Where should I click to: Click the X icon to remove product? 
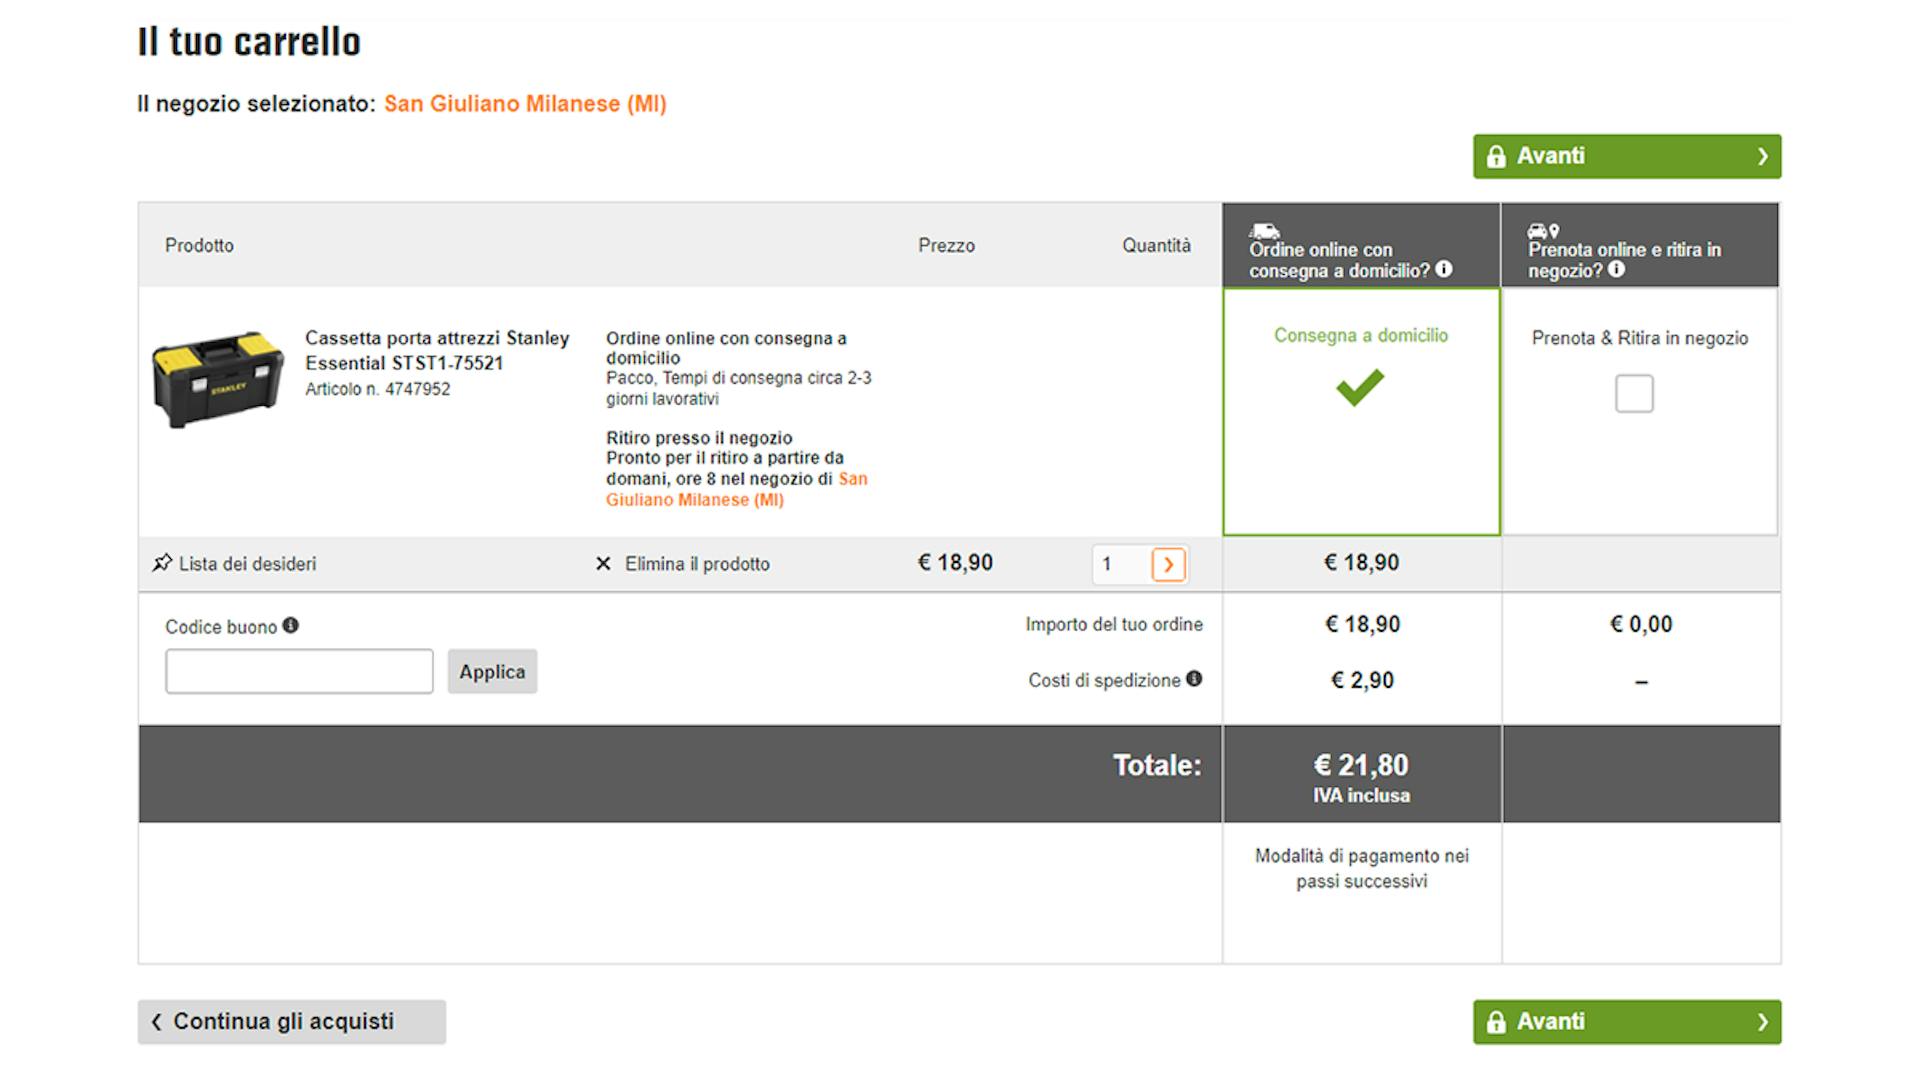(603, 564)
